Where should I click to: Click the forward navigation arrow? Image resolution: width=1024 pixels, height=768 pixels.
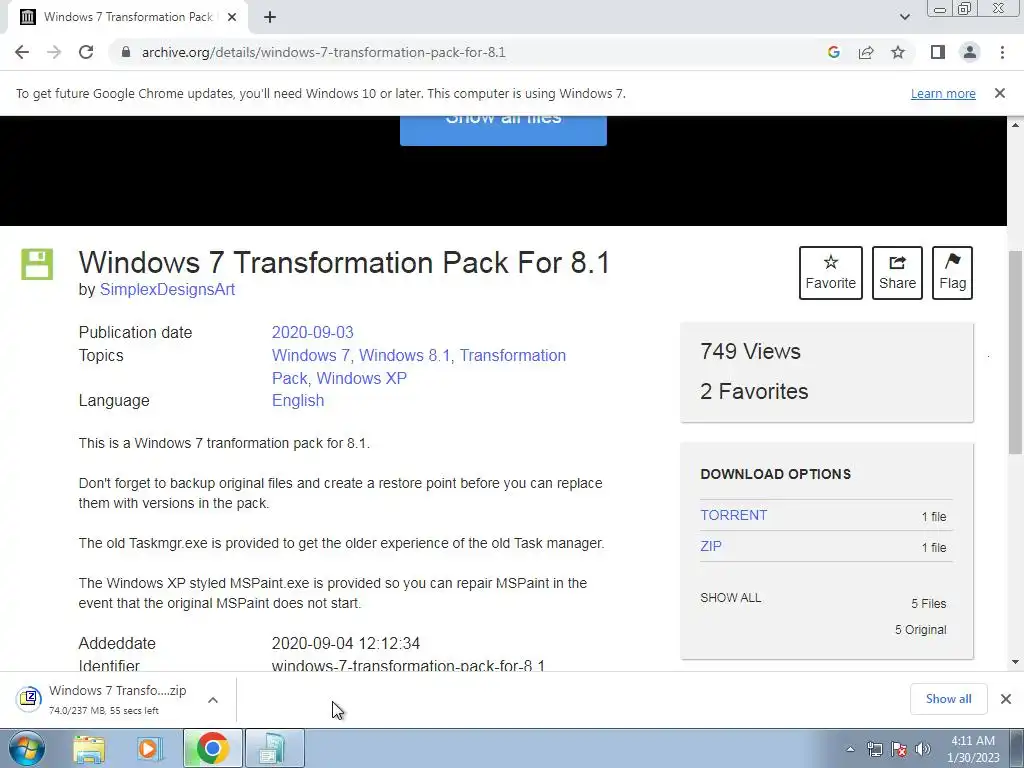pyautogui.click(x=54, y=52)
